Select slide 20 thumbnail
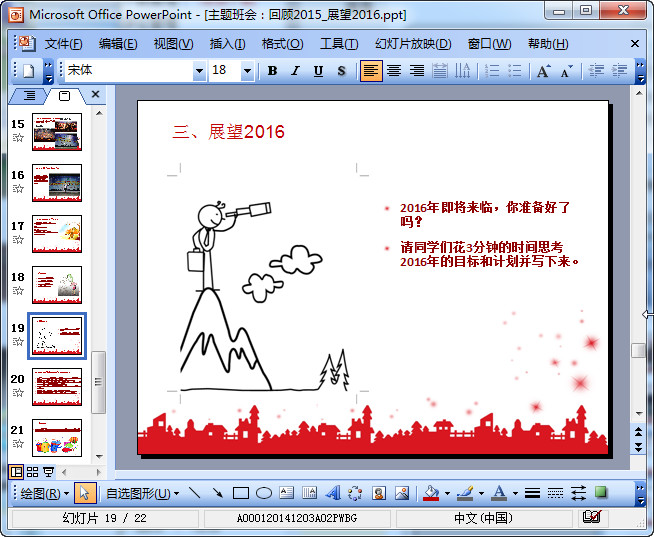 click(x=57, y=387)
